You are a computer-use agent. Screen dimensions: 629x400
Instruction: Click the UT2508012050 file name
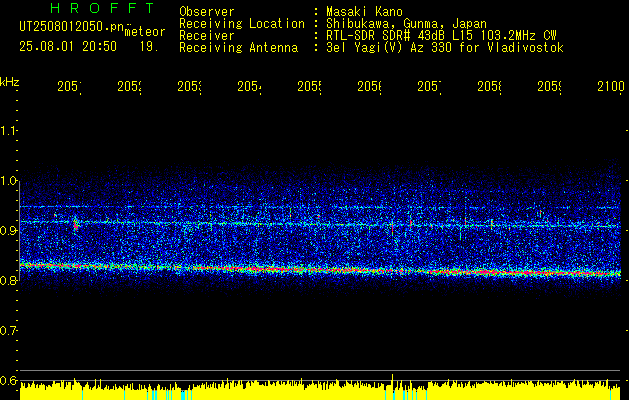click(72, 27)
